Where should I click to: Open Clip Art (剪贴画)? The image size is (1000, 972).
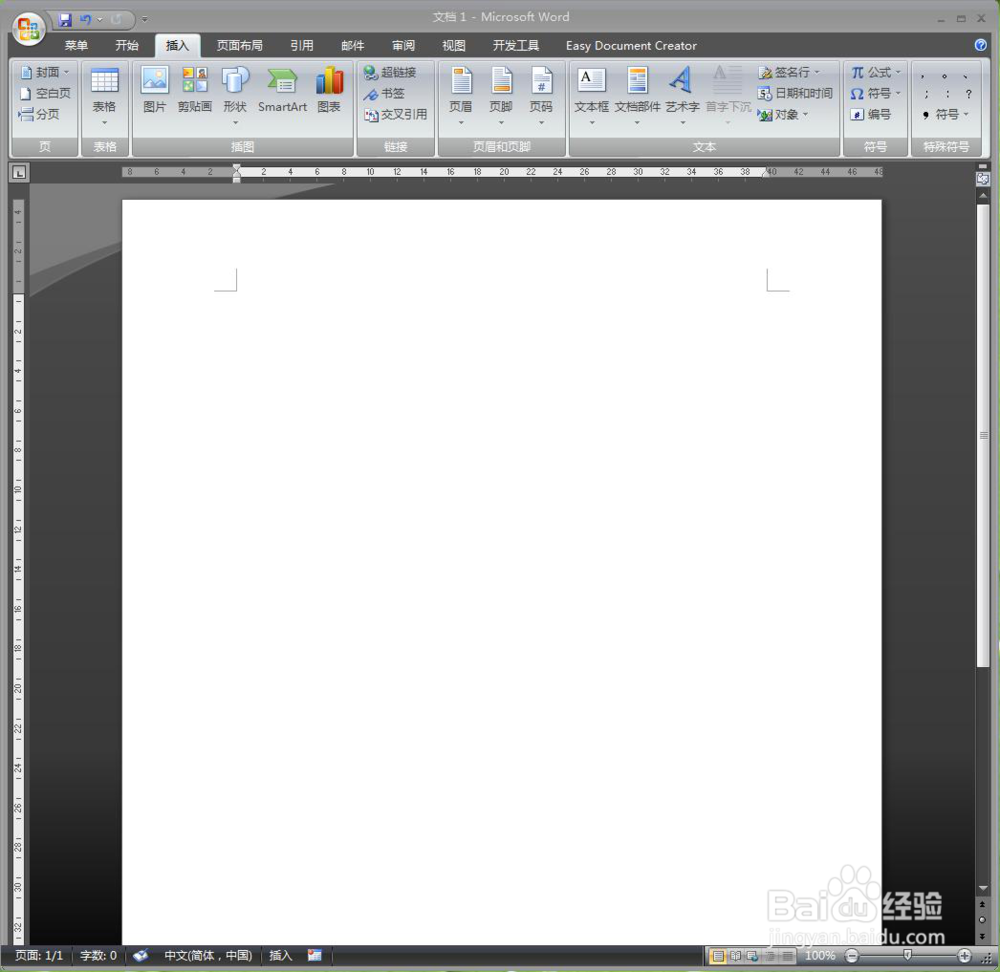pos(195,91)
